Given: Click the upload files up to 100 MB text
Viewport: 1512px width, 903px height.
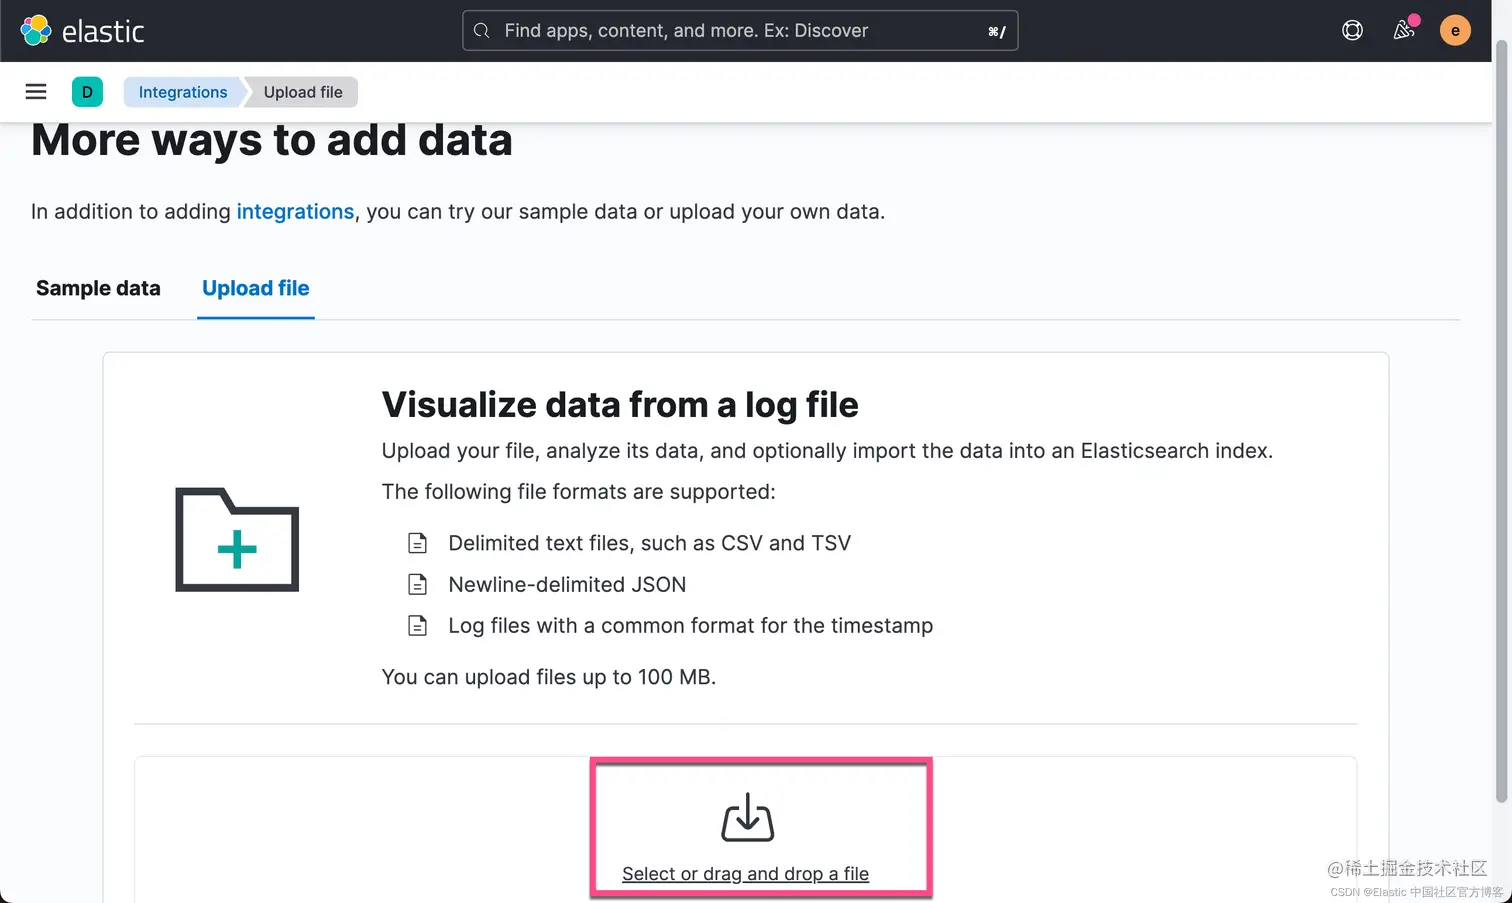Looking at the screenshot, I should (x=549, y=677).
